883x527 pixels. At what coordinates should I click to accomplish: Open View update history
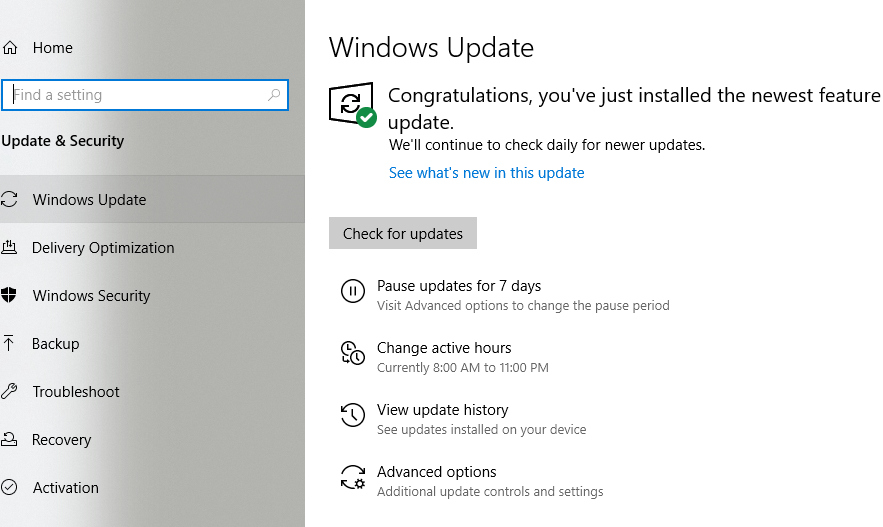pyautogui.click(x=443, y=410)
